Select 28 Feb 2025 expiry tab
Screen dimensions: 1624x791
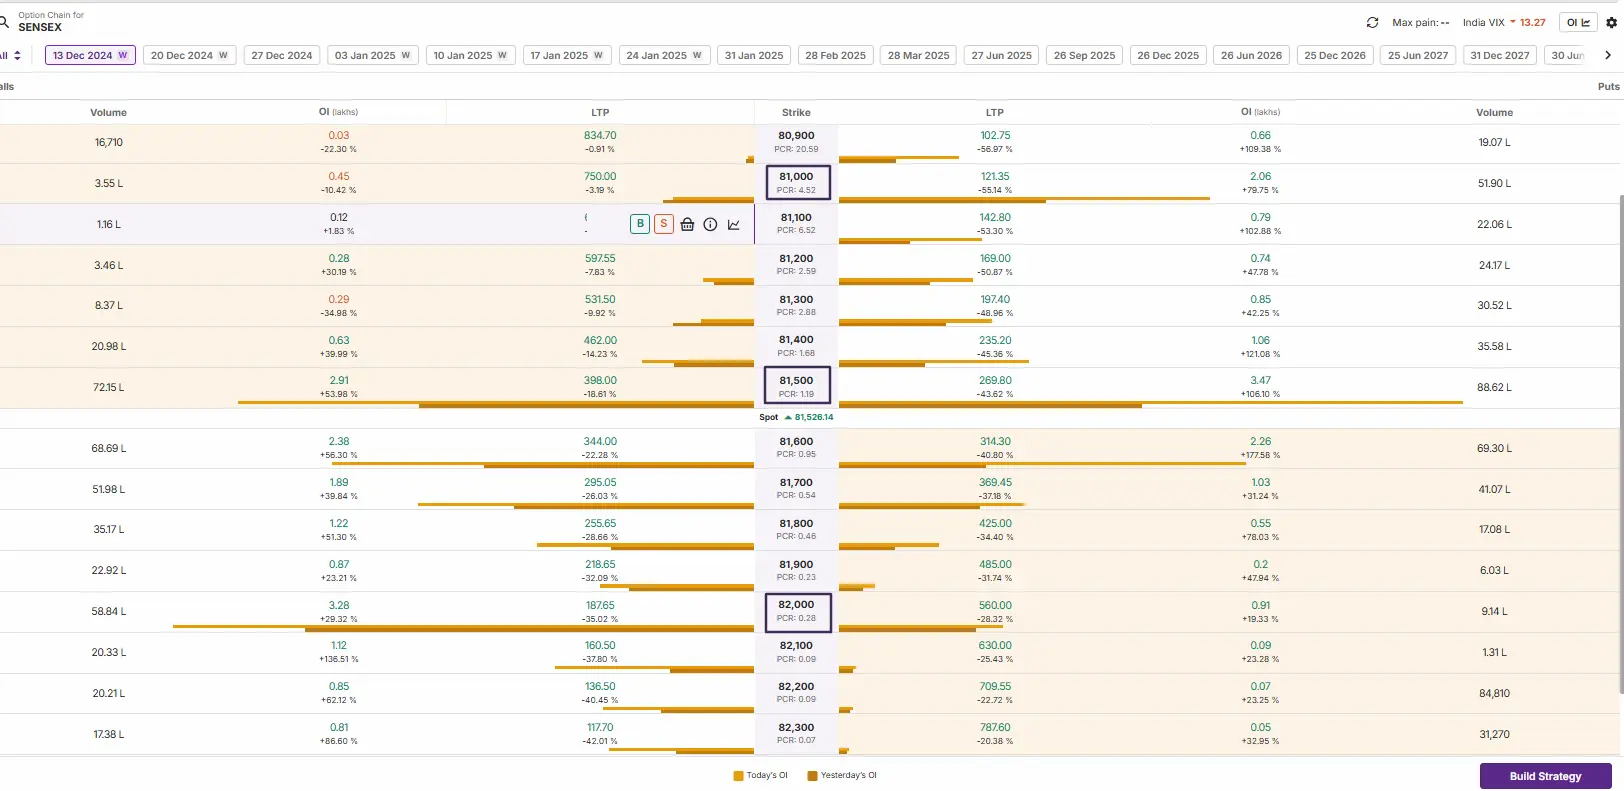coord(836,55)
